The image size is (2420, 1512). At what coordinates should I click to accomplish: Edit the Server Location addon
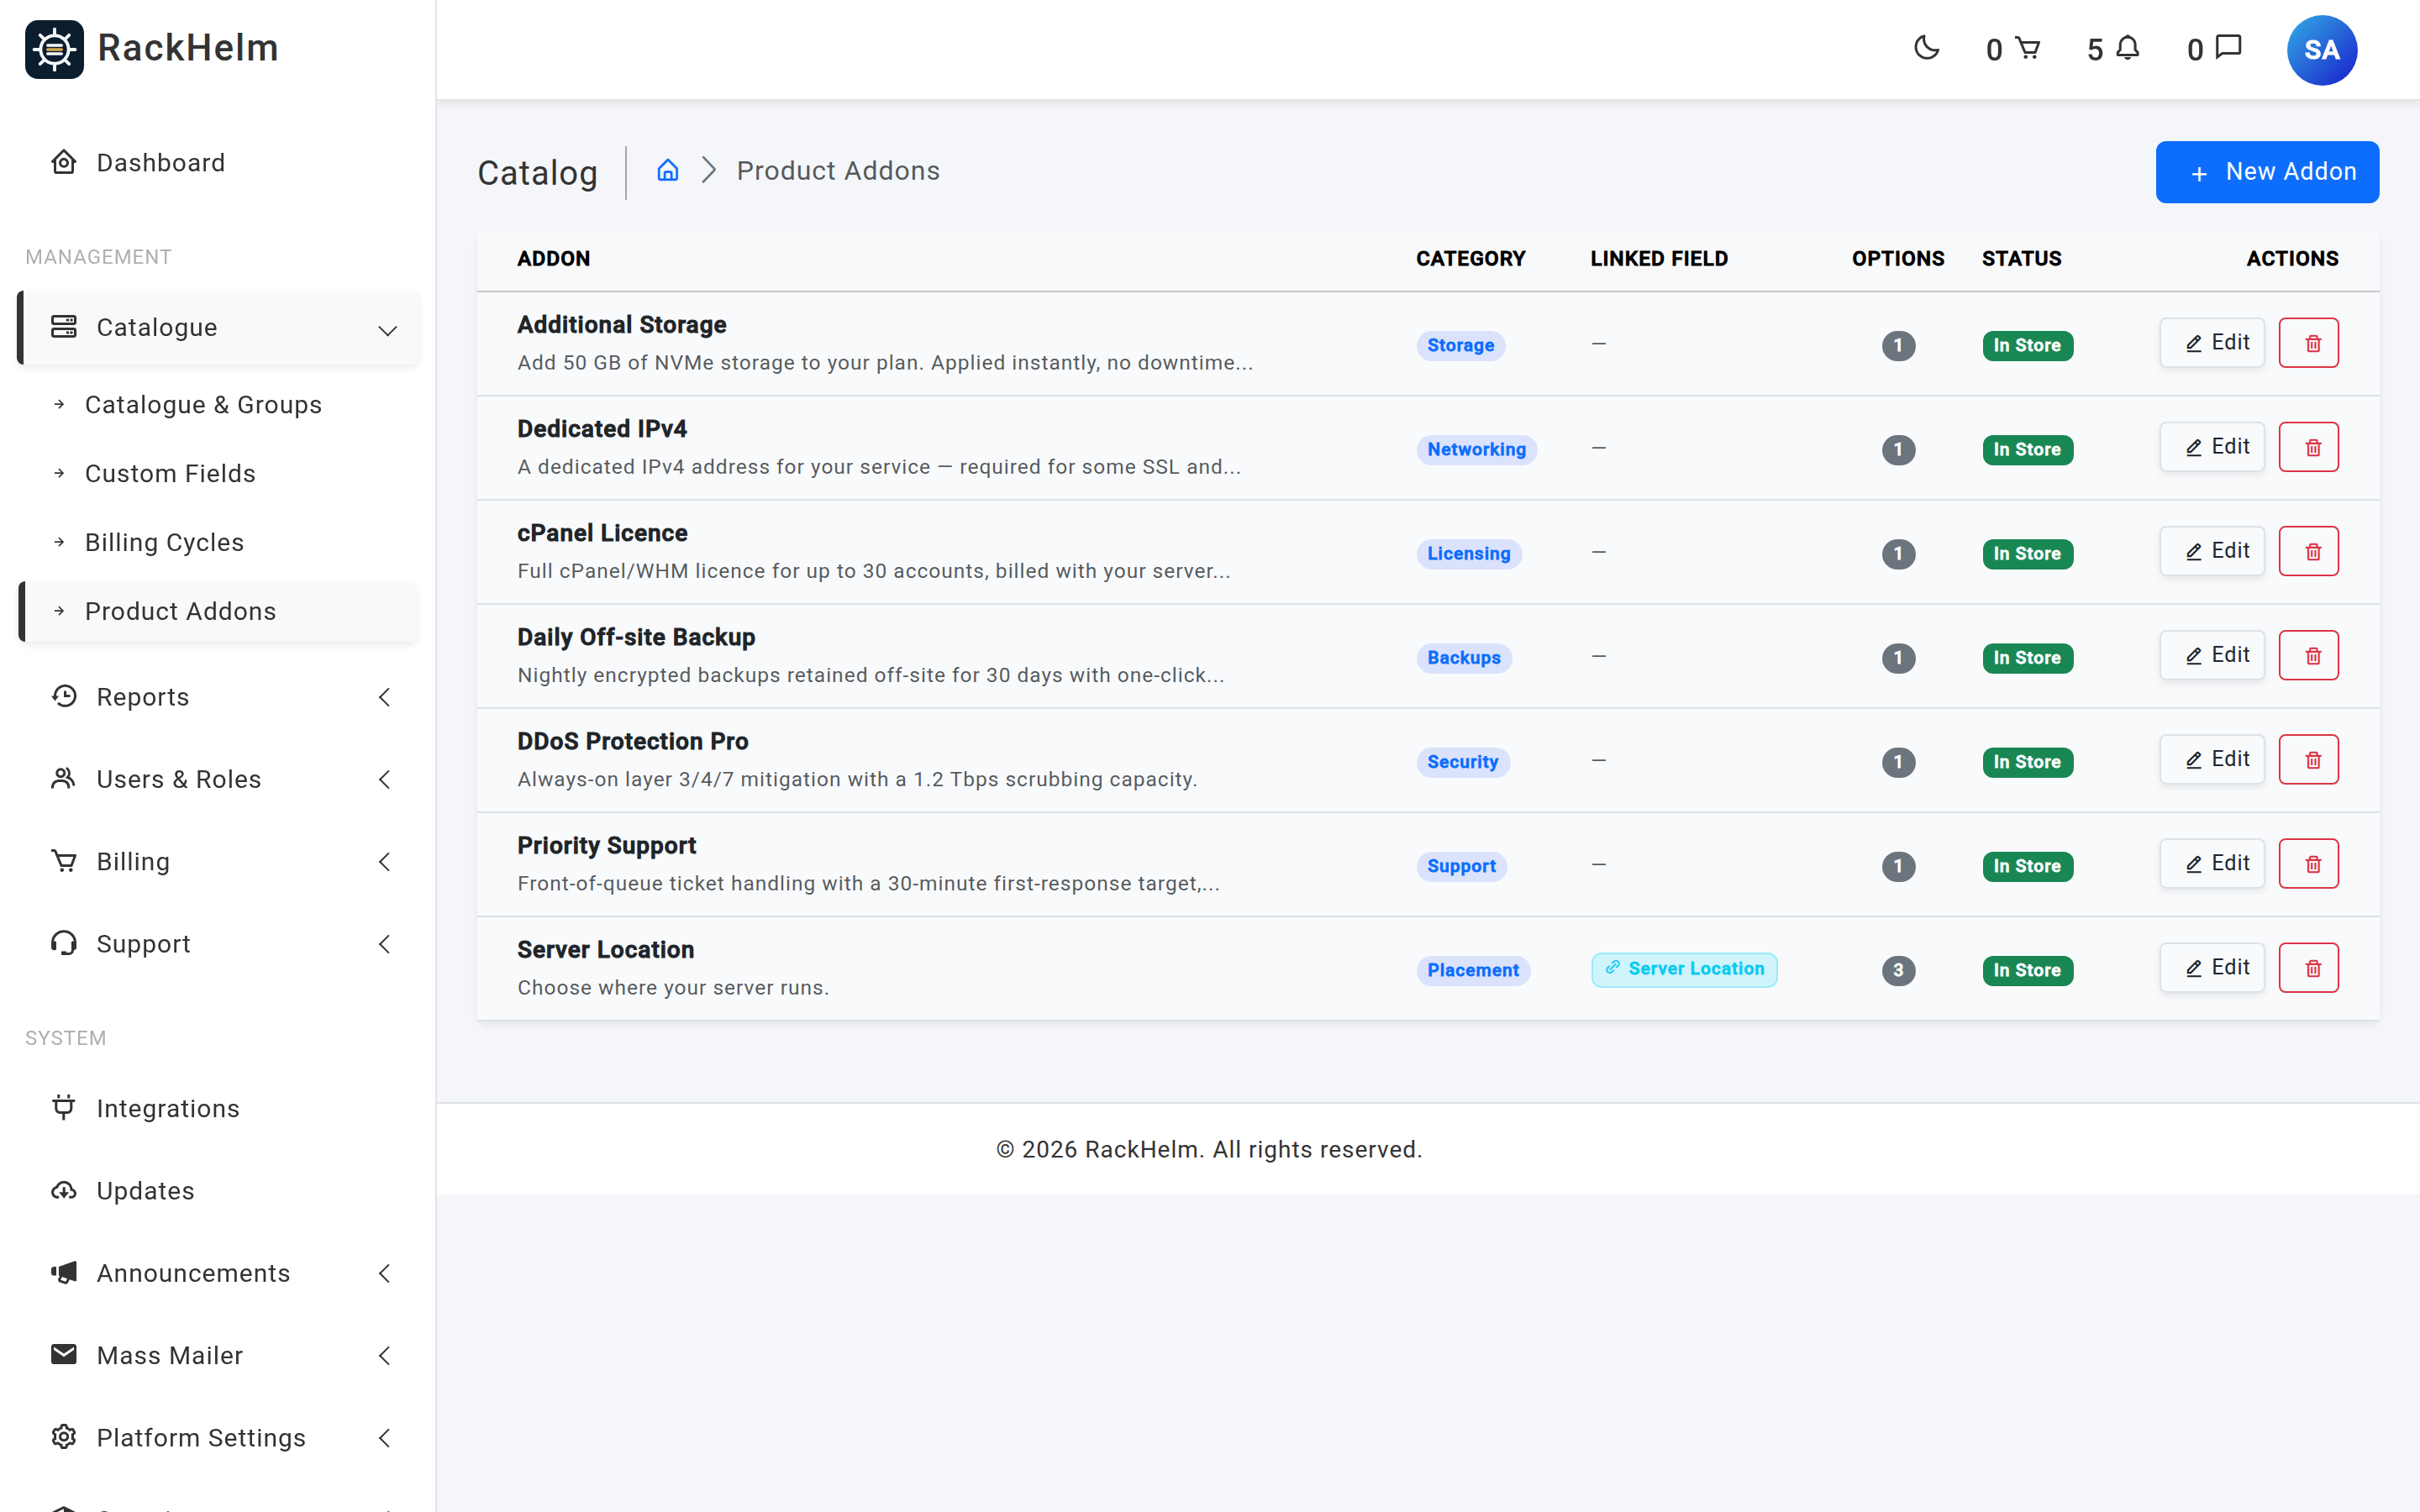coord(2212,967)
